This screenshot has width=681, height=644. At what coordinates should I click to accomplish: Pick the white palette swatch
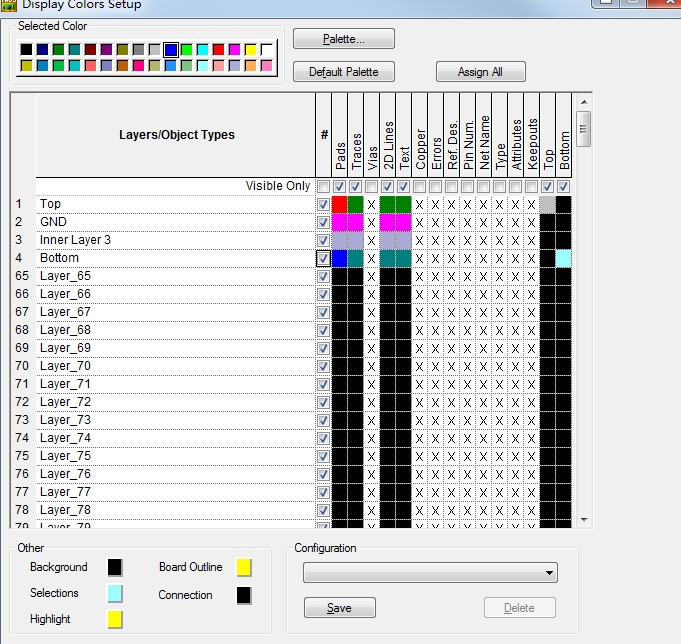click(x=267, y=50)
